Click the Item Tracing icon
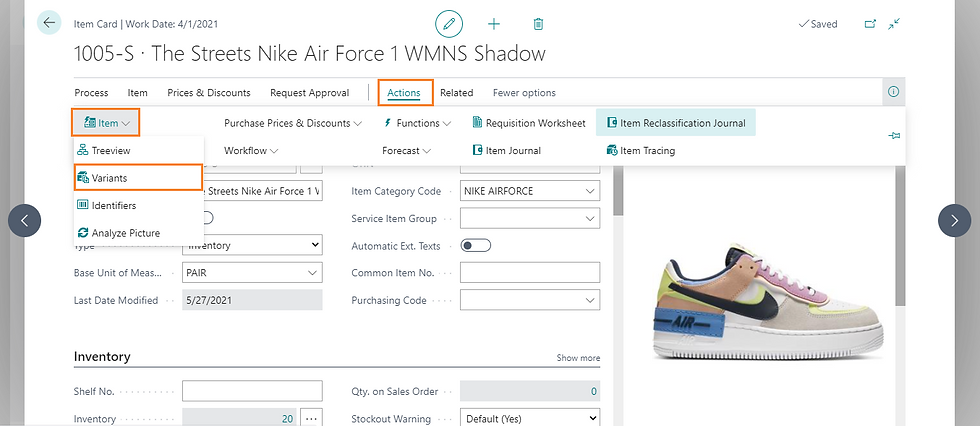The height and width of the screenshot is (426, 980). coord(612,151)
